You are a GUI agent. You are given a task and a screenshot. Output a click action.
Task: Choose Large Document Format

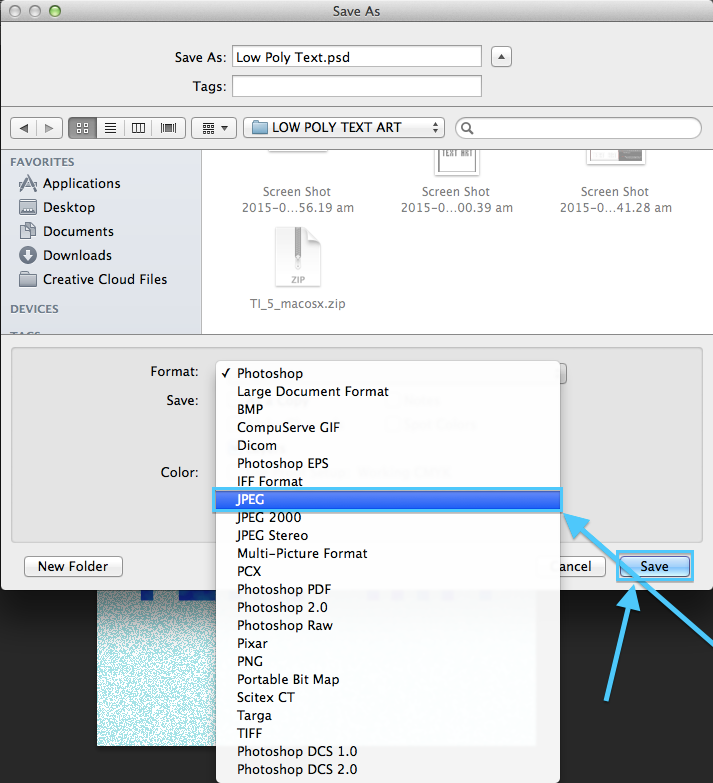[388, 391]
